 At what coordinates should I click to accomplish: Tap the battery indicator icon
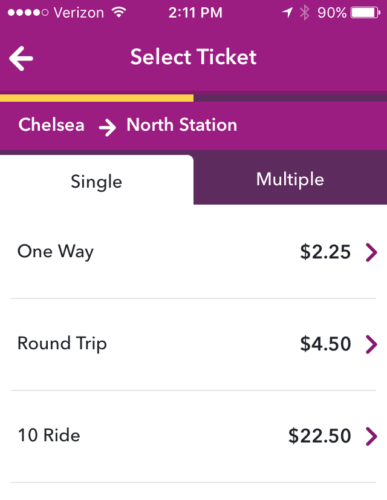365,13
